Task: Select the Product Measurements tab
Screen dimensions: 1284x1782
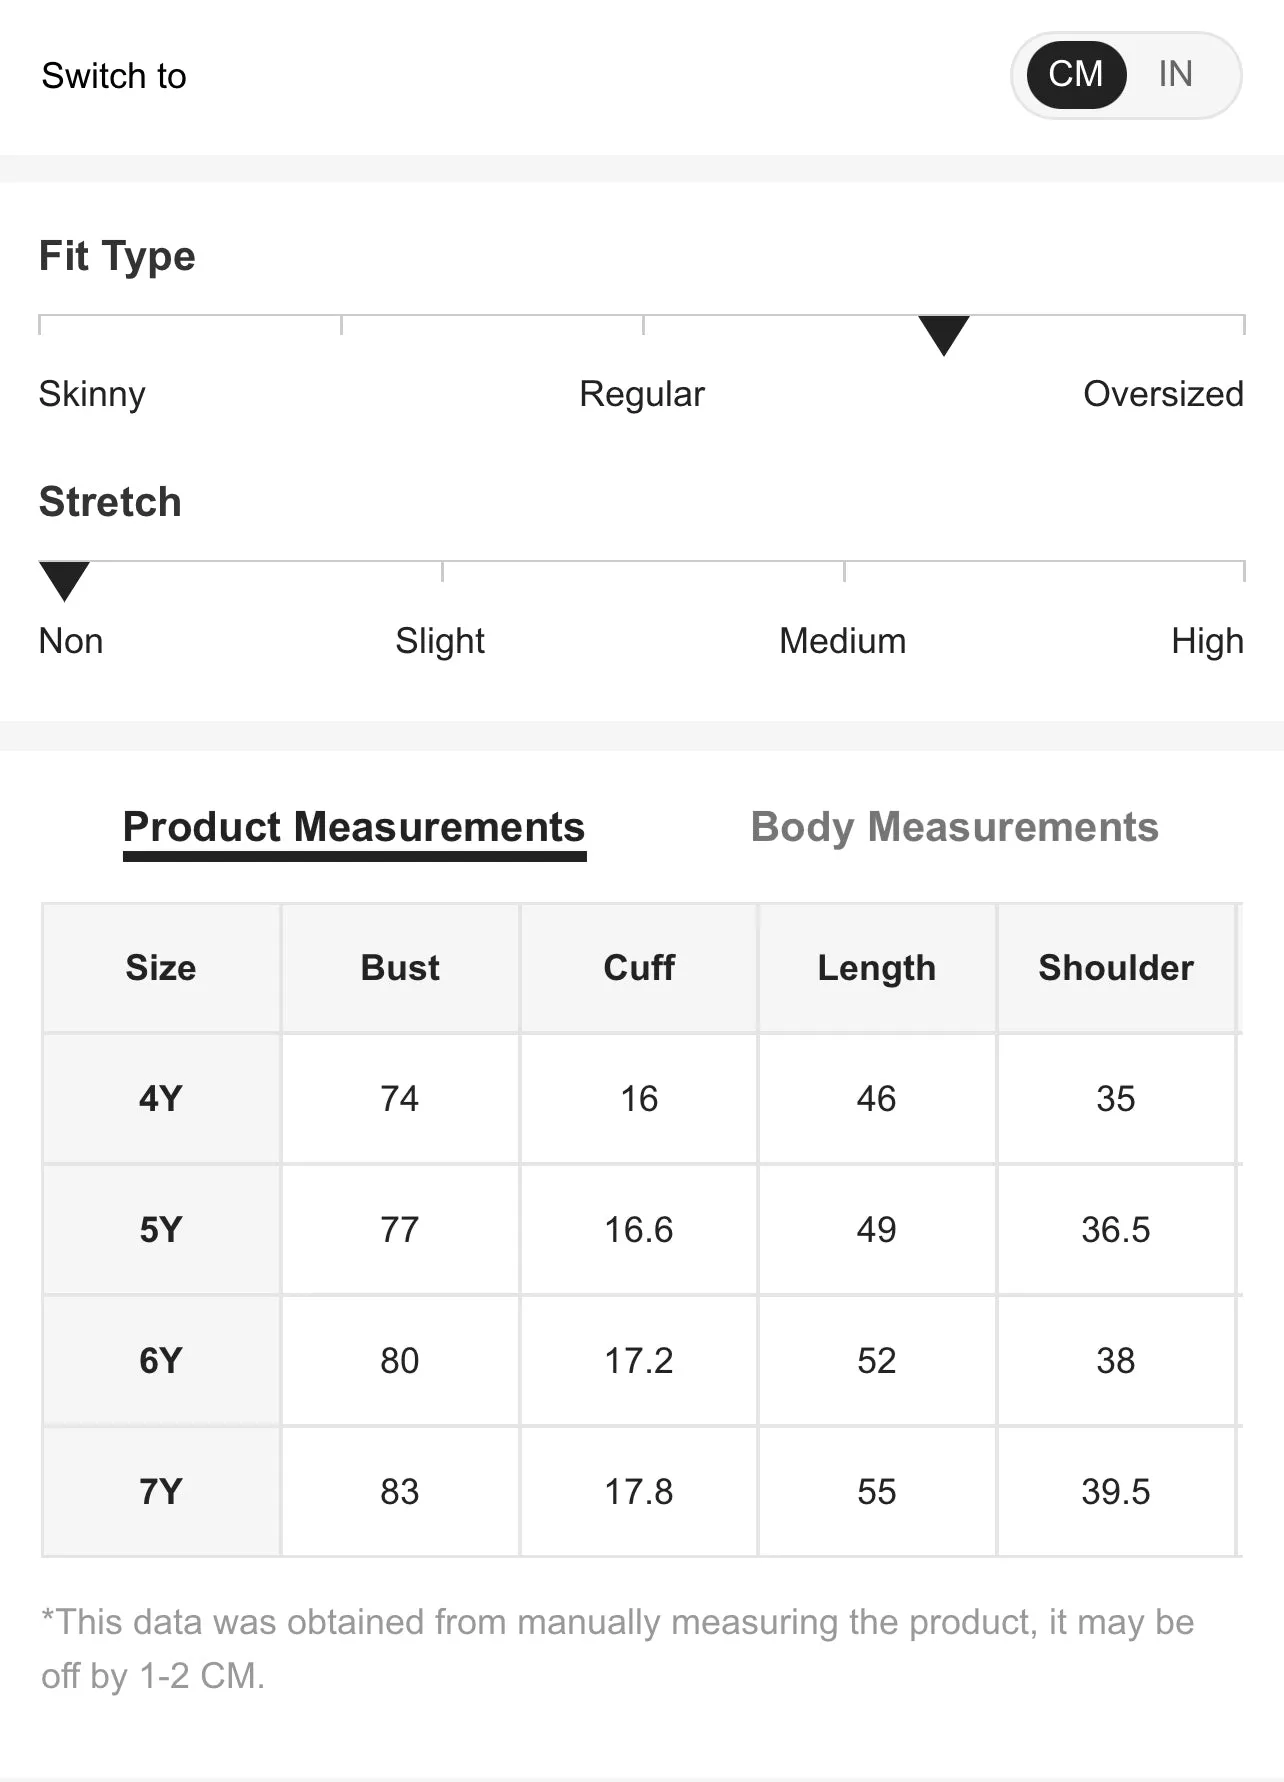Action: (x=354, y=827)
